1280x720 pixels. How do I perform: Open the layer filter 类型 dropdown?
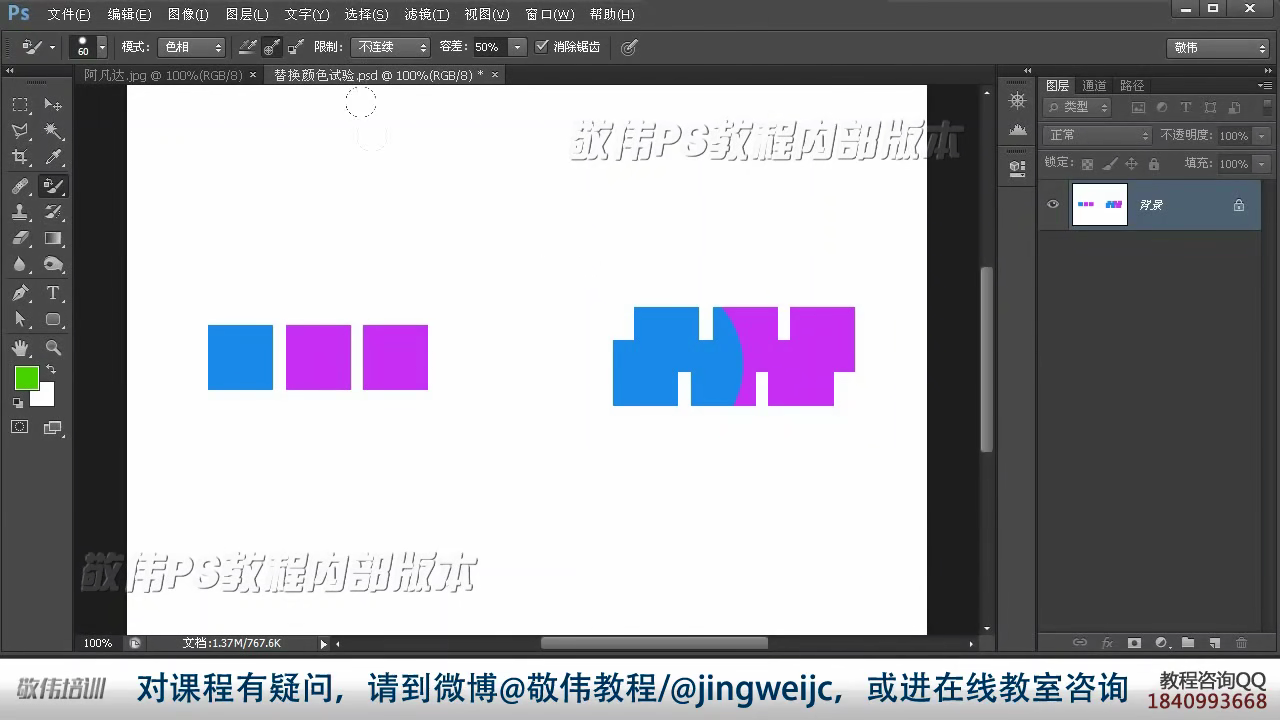(x=1077, y=107)
